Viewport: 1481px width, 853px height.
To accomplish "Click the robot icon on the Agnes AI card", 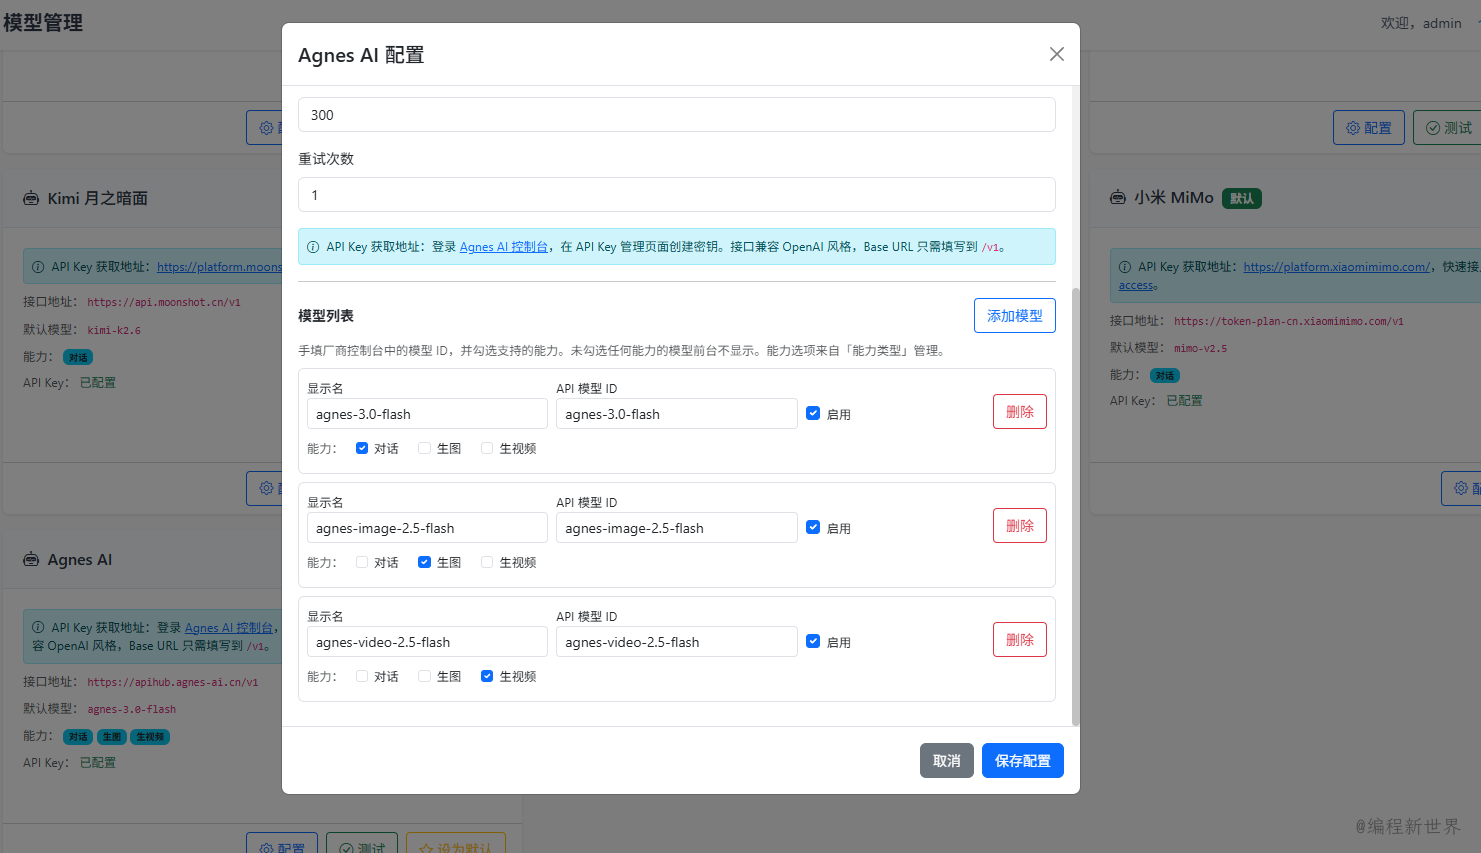I will [31, 560].
